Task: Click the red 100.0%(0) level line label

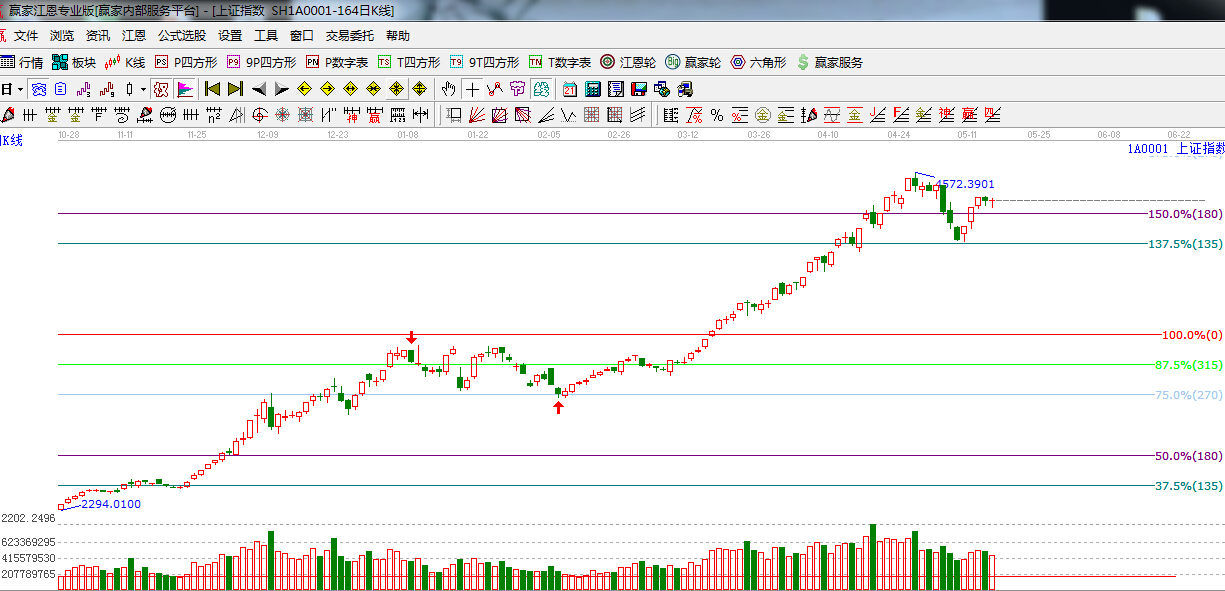Action: (x=1192, y=335)
